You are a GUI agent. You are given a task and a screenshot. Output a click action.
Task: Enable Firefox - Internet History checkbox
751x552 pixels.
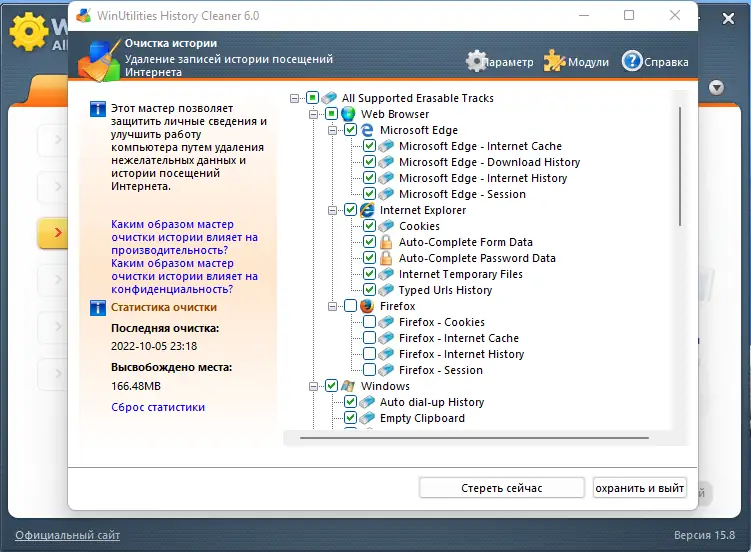(x=369, y=354)
